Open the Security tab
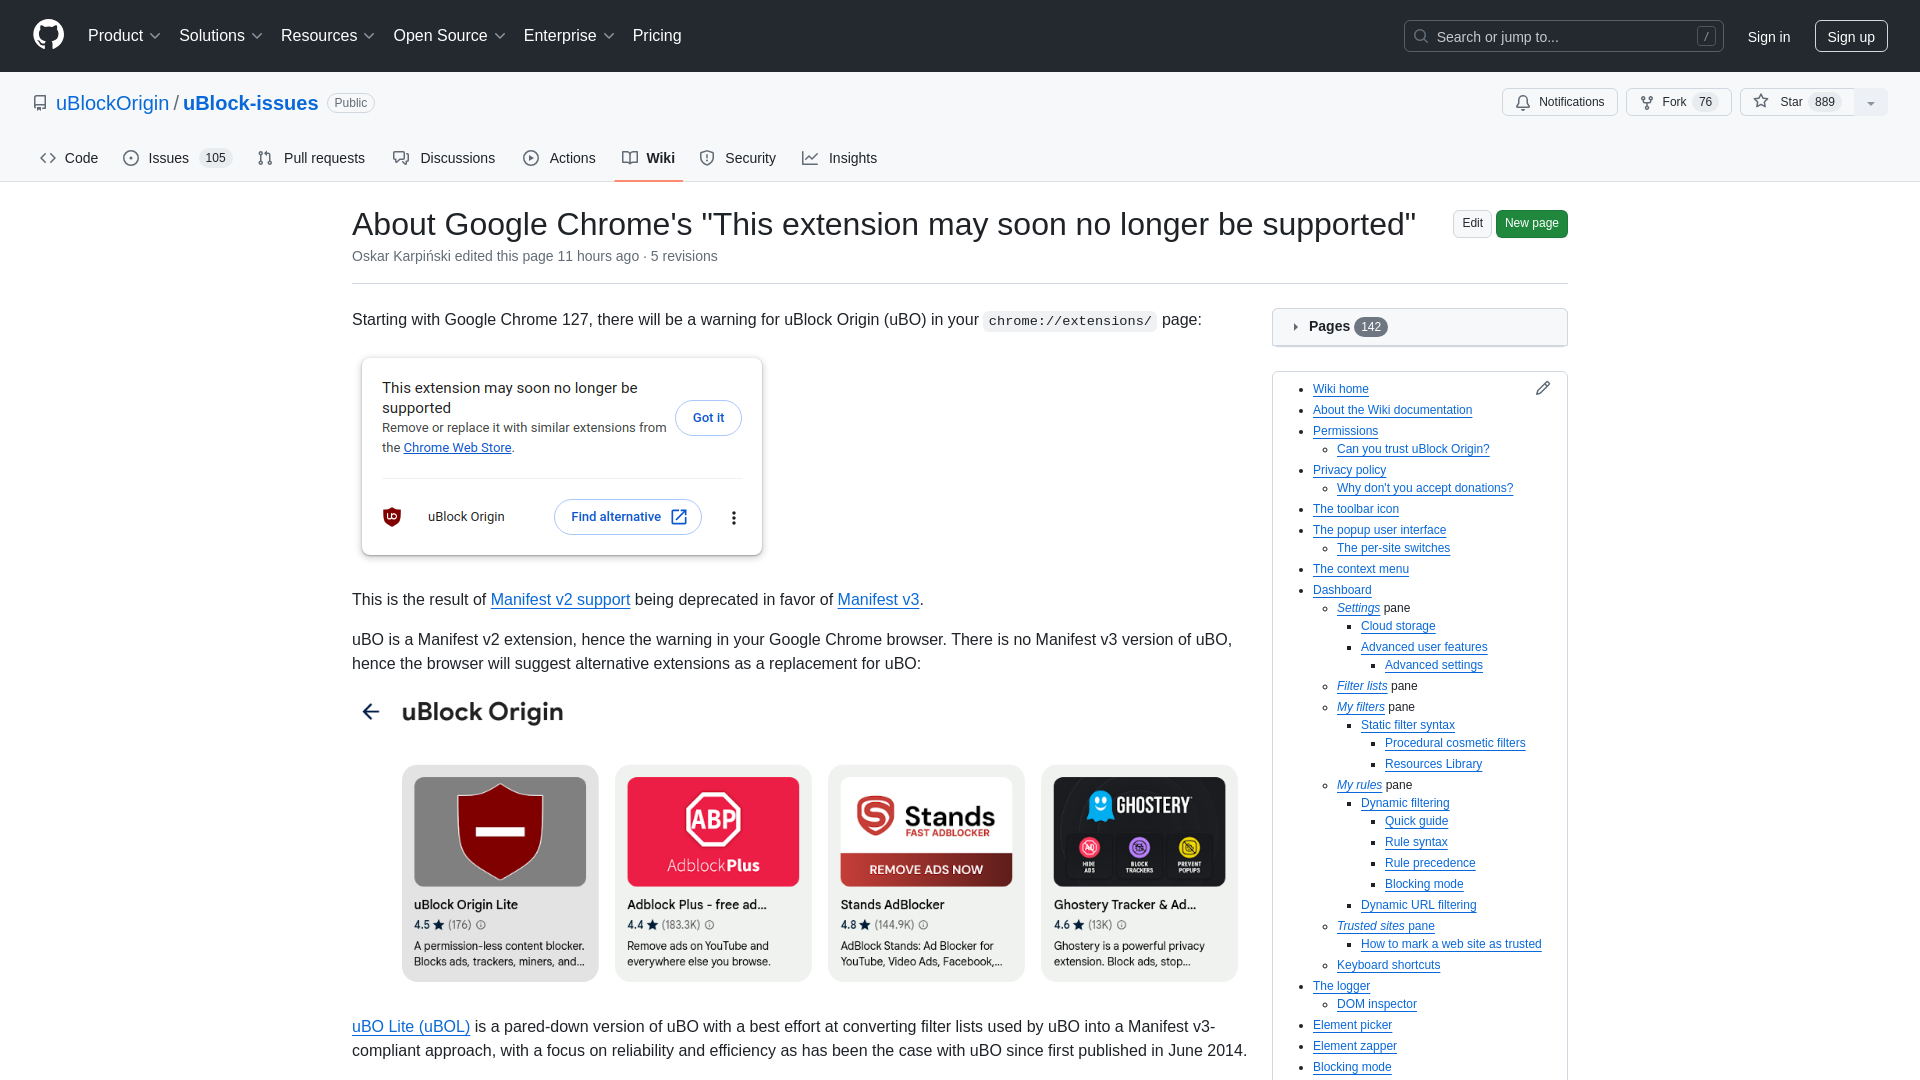Viewport: 1920px width, 1080px height. 738,158
